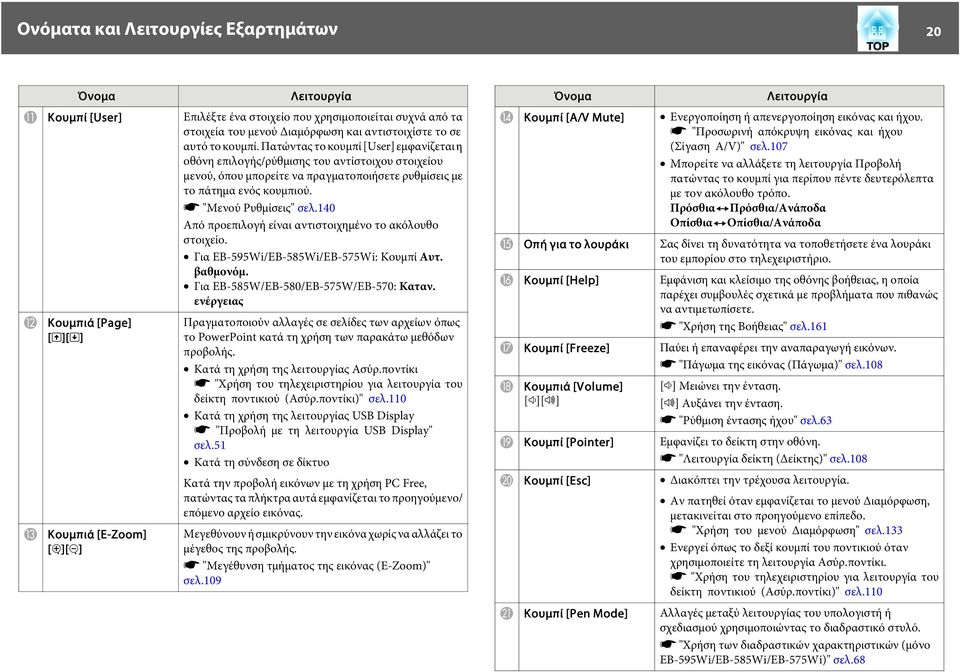The height and width of the screenshot is (672, 960).
Task: Open link σελ.110 in Κουμπιά [Page] row
Action: point(387,399)
